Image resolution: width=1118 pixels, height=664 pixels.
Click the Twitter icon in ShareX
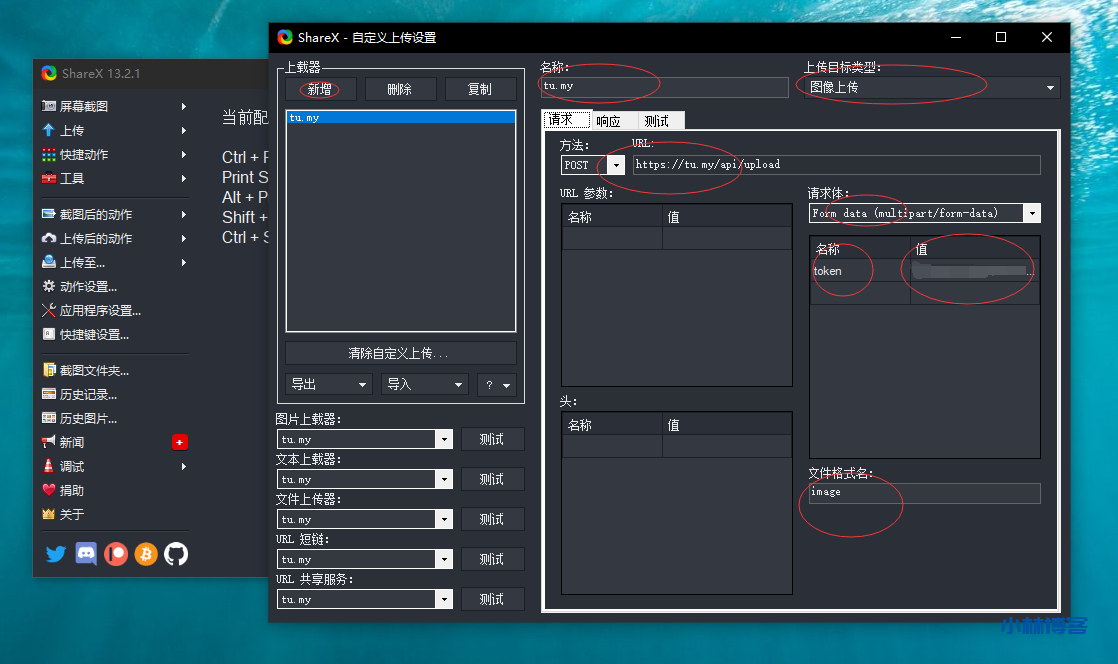(56, 554)
